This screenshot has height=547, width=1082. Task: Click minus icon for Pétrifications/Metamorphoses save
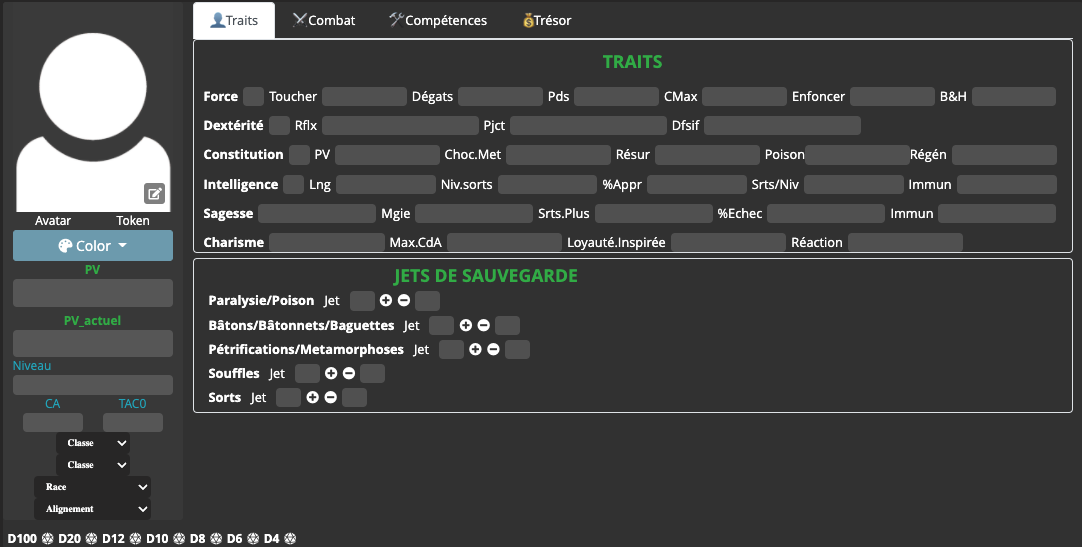493,349
